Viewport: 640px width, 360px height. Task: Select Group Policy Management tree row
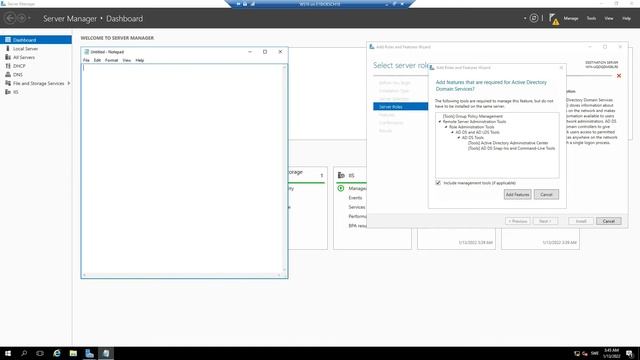click(x=473, y=116)
